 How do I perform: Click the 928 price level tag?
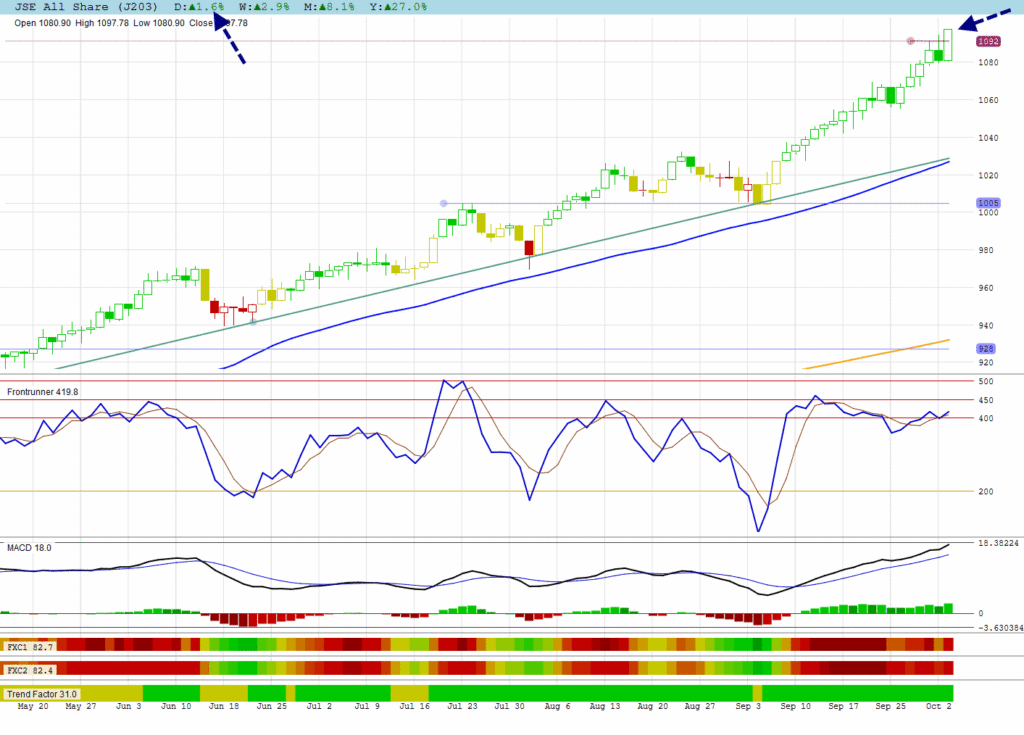pyautogui.click(x=986, y=349)
